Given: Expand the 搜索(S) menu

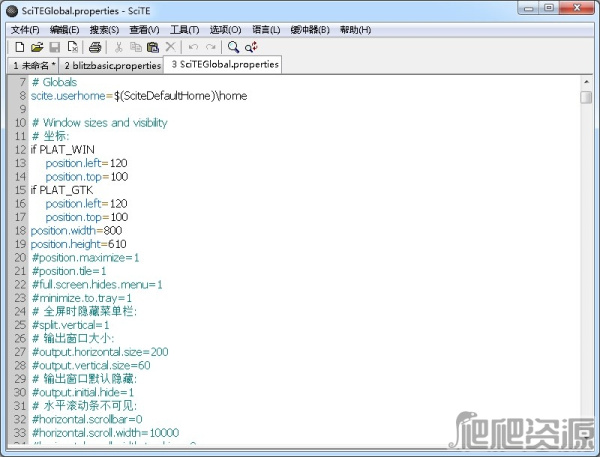Looking at the screenshot, I should coord(104,29).
